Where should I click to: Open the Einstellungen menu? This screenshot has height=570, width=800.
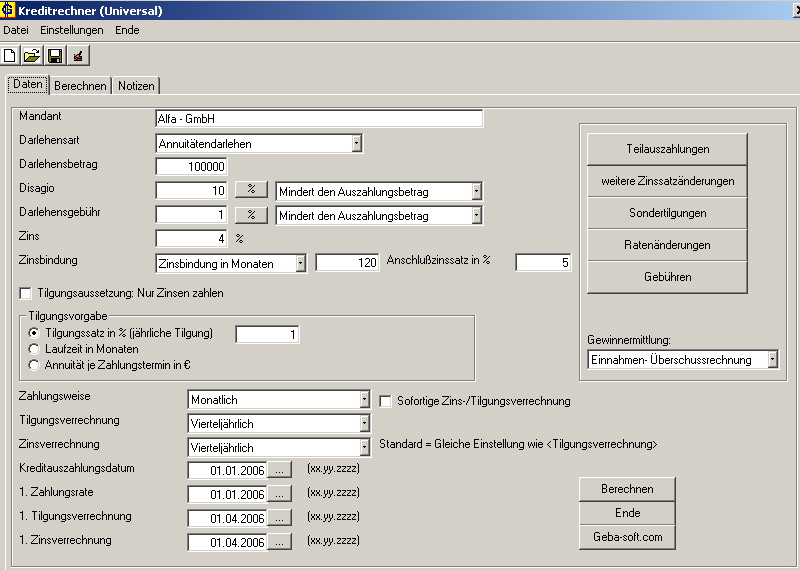(x=71, y=30)
